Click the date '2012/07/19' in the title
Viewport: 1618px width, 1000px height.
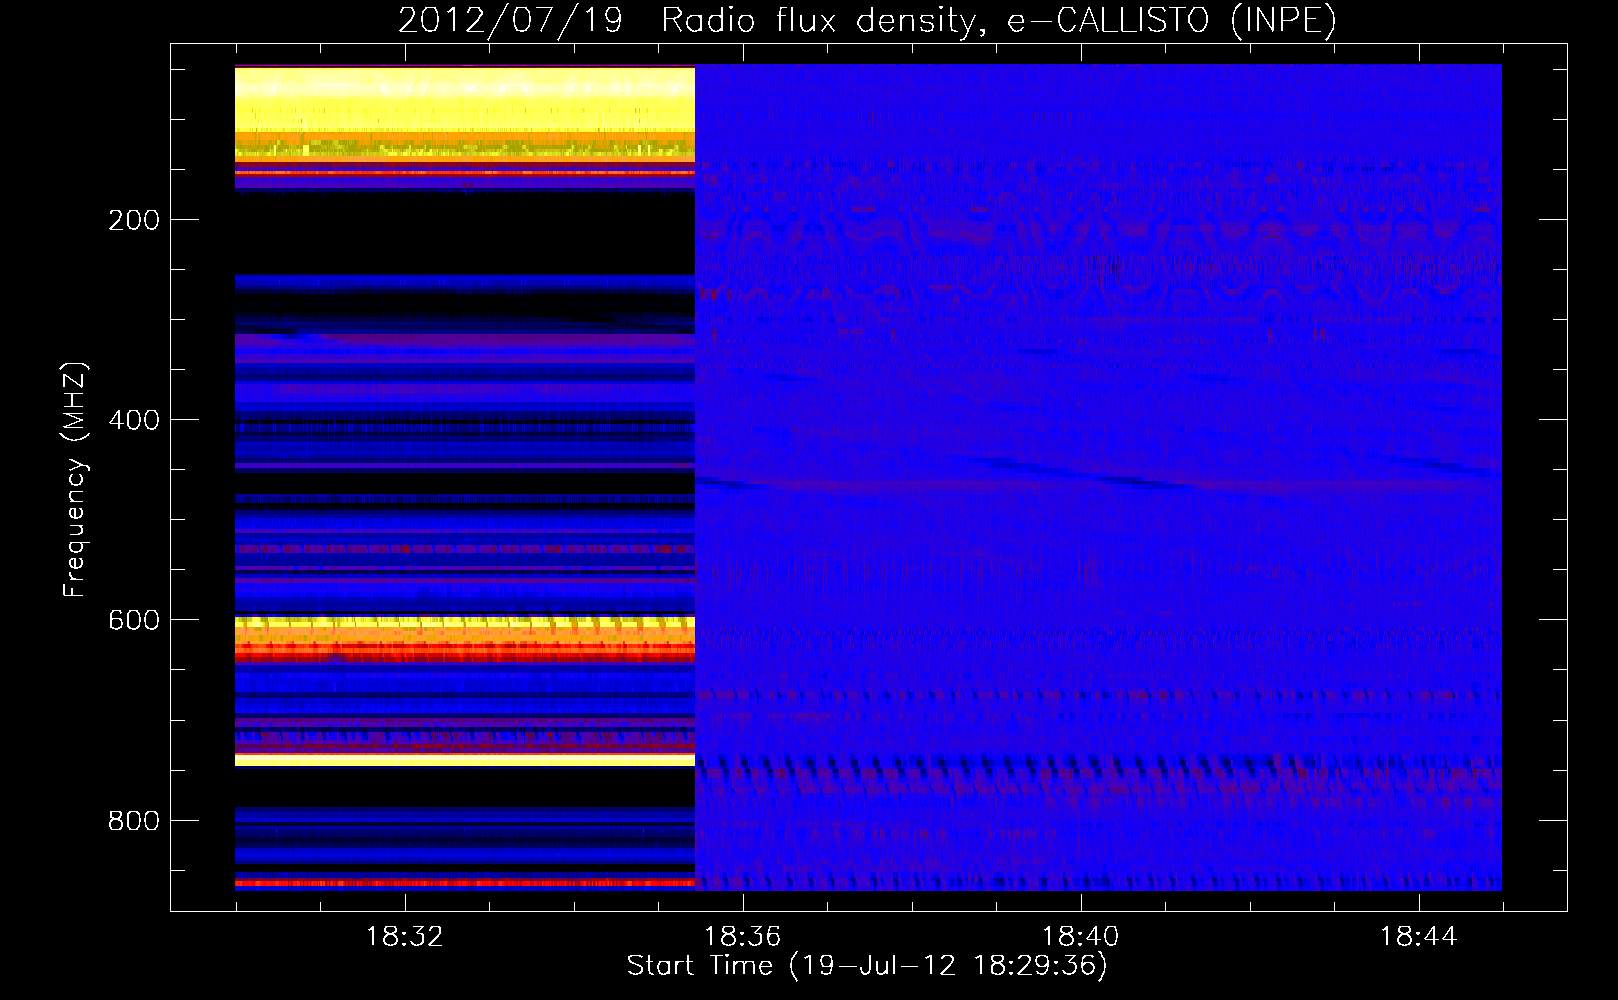pyautogui.click(x=510, y=20)
